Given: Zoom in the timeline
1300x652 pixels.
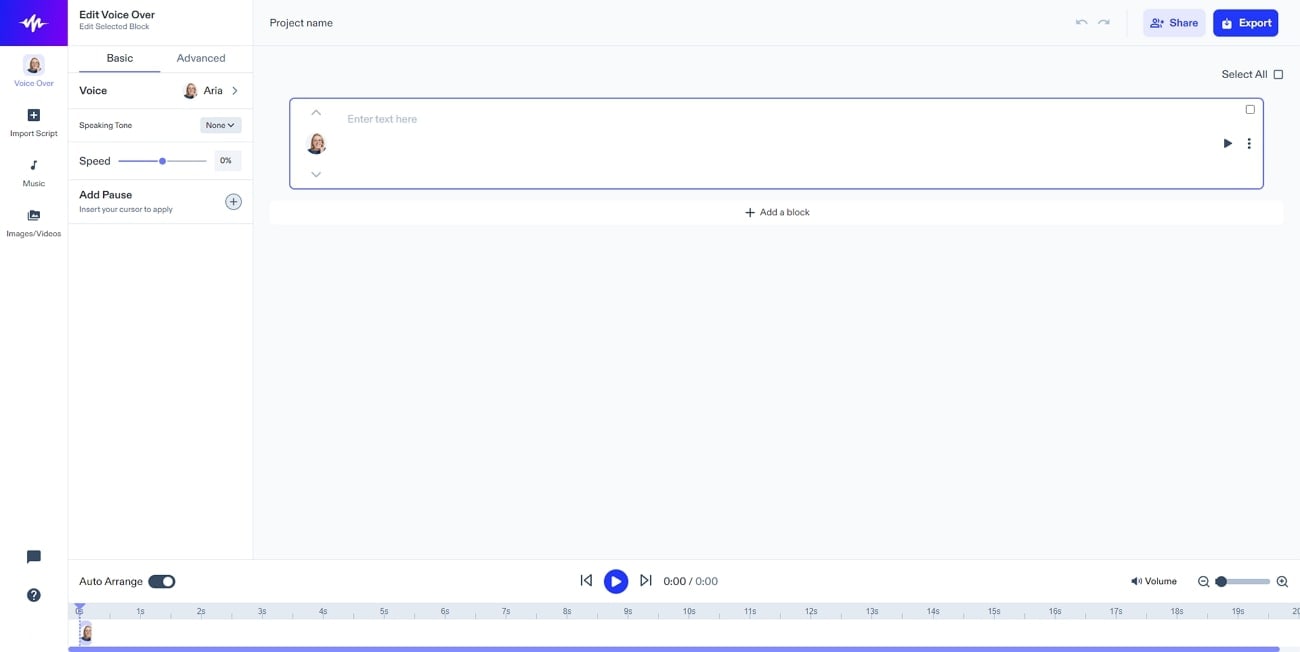Looking at the screenshot, I should [1282, 581].
